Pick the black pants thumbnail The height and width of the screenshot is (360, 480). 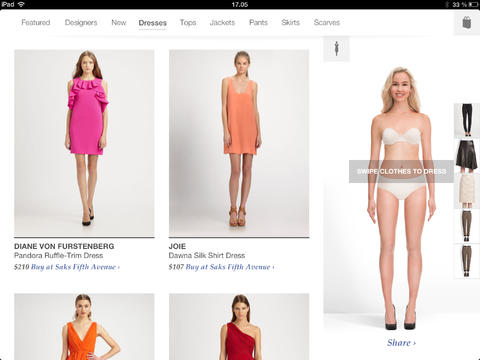pyautogui.click(x=467, y=120)
